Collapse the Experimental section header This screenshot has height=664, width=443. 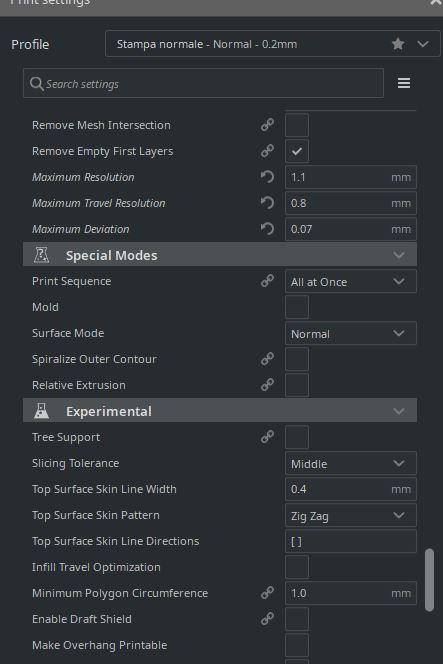220,411
